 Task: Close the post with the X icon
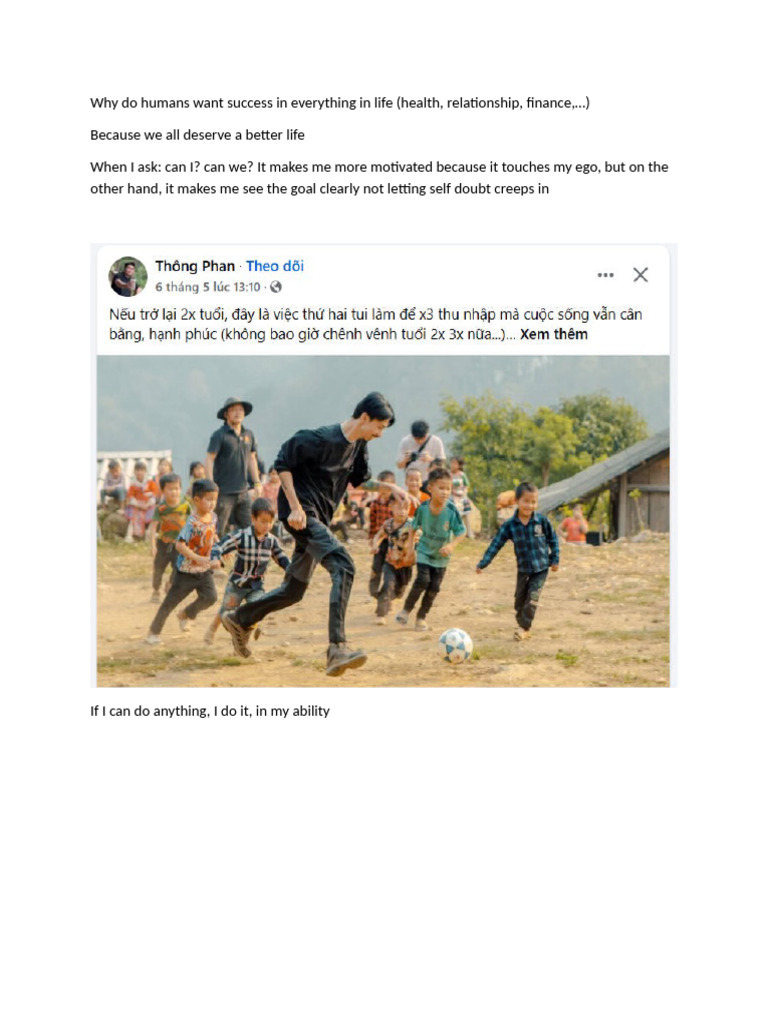coord(641,275)
